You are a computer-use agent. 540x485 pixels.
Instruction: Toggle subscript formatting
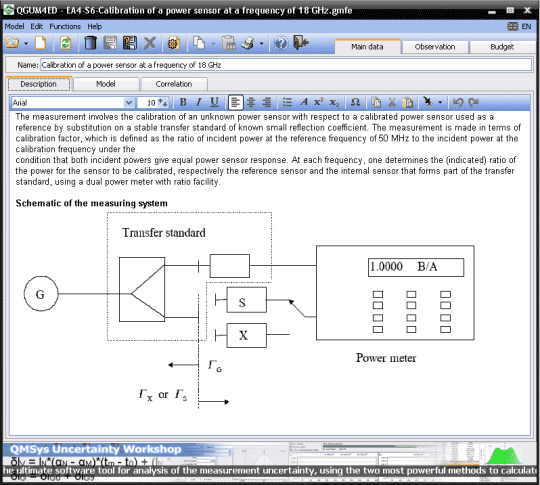coord(334,102)
